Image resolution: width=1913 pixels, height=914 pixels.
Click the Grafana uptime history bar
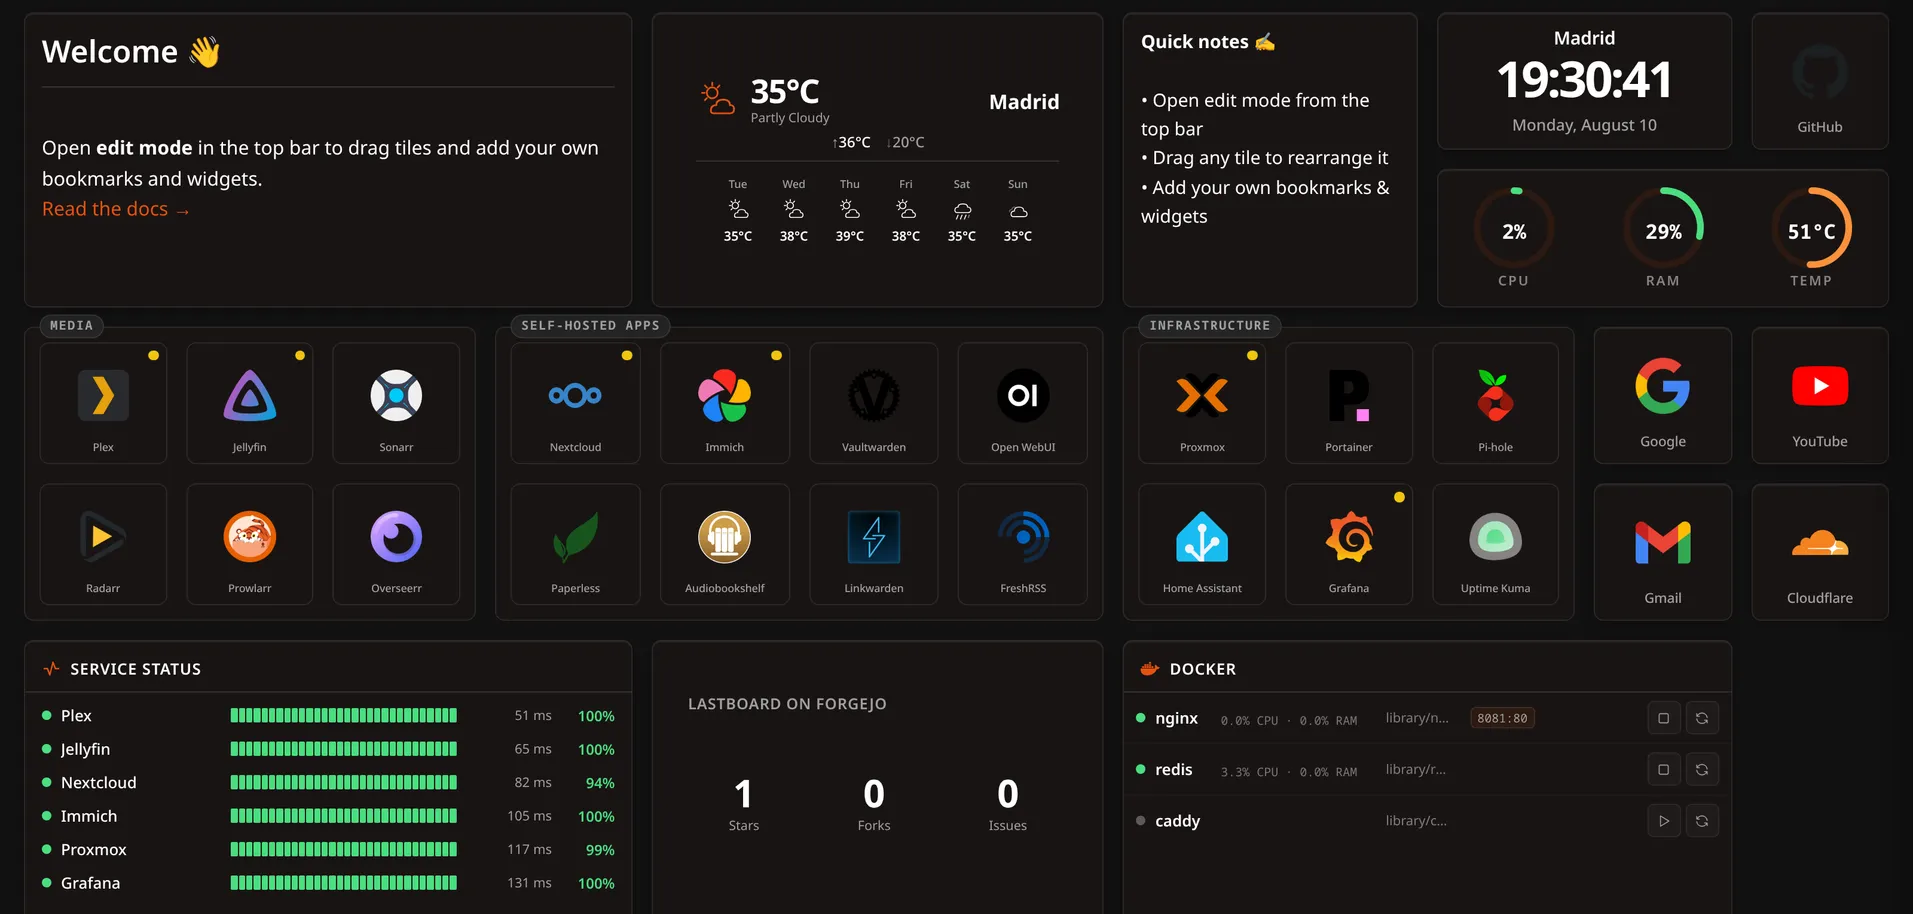click(x=344, y=883)
